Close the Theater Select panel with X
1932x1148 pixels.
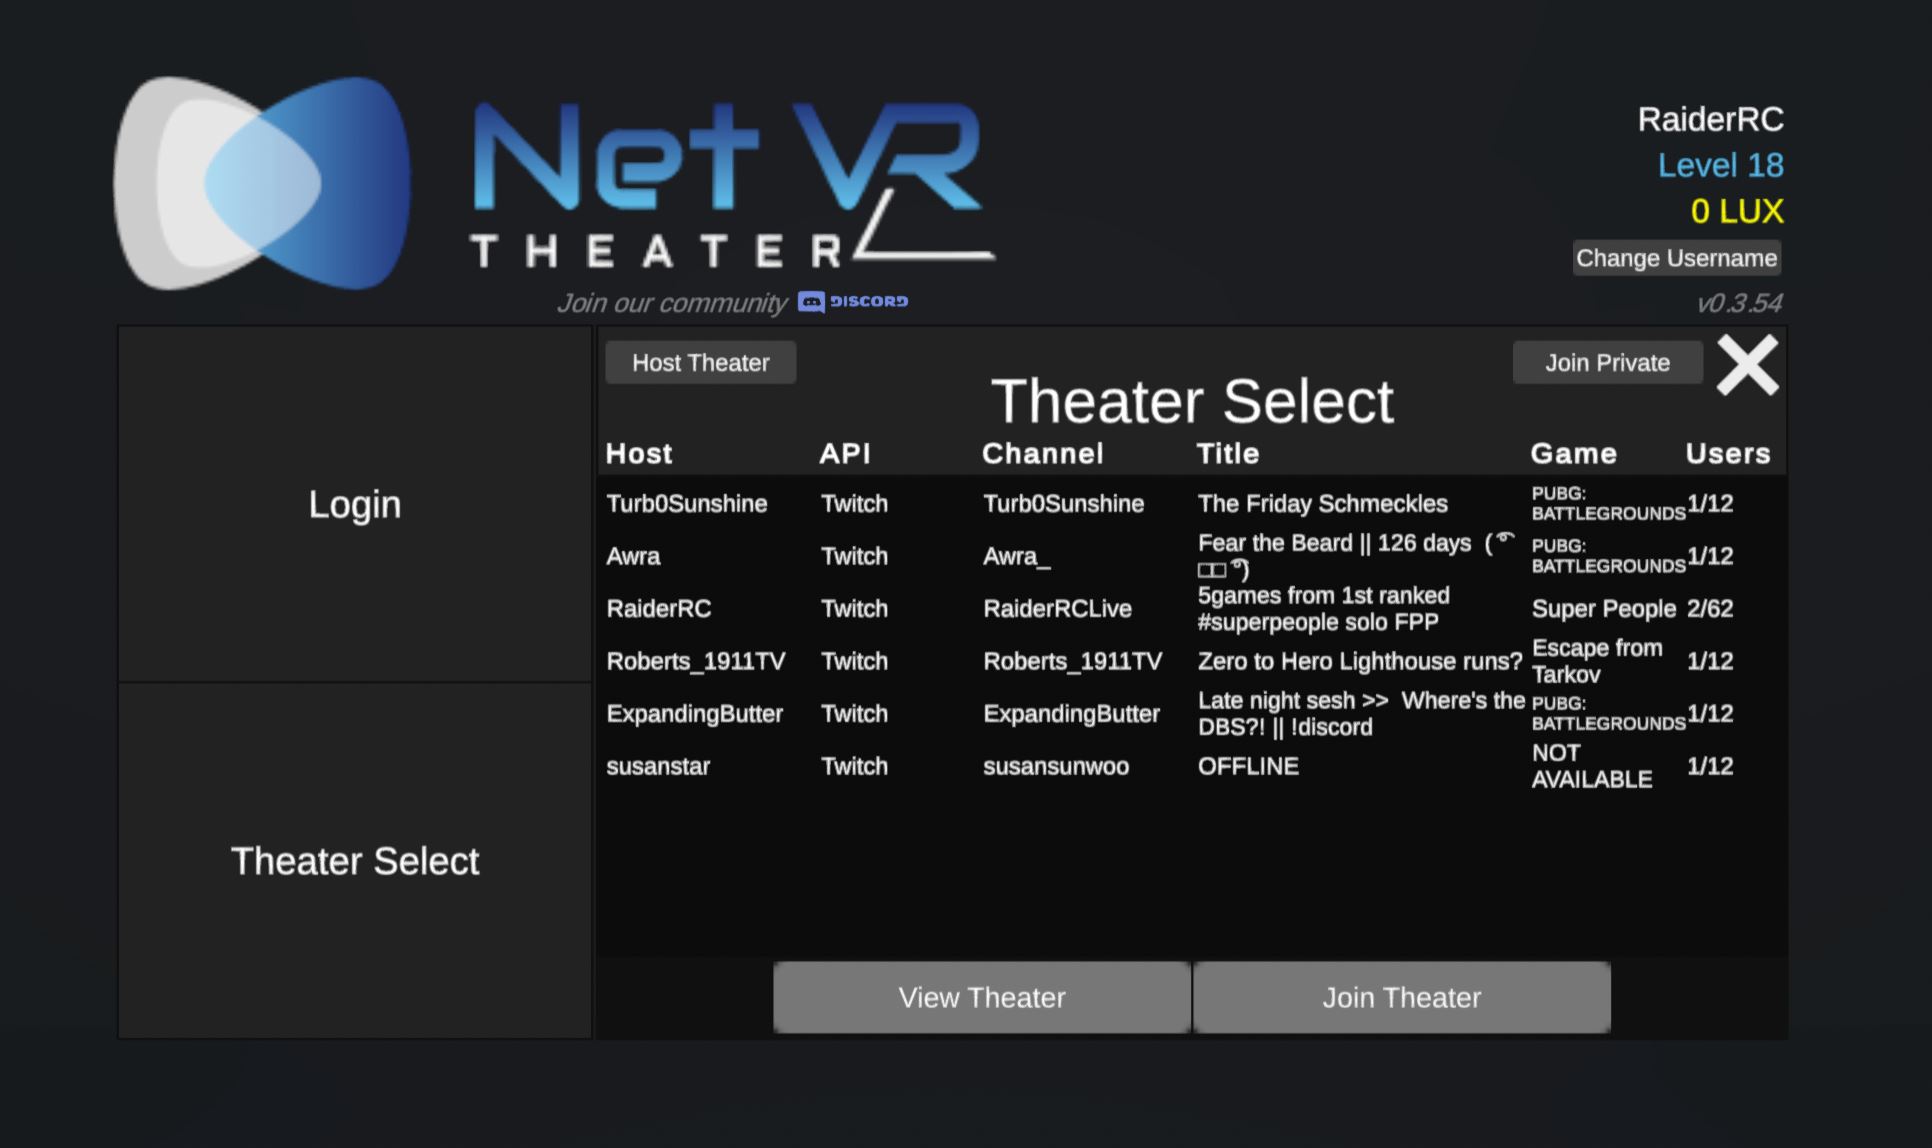pos(1747,365)
